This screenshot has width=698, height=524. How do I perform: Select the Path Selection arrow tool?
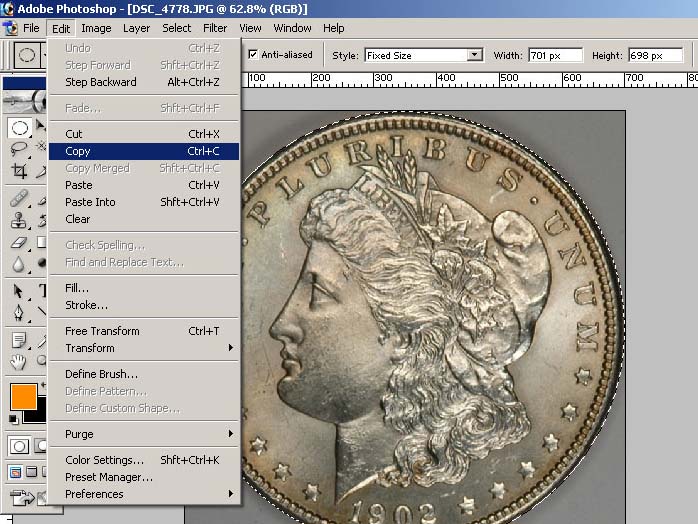pos(19,291)
